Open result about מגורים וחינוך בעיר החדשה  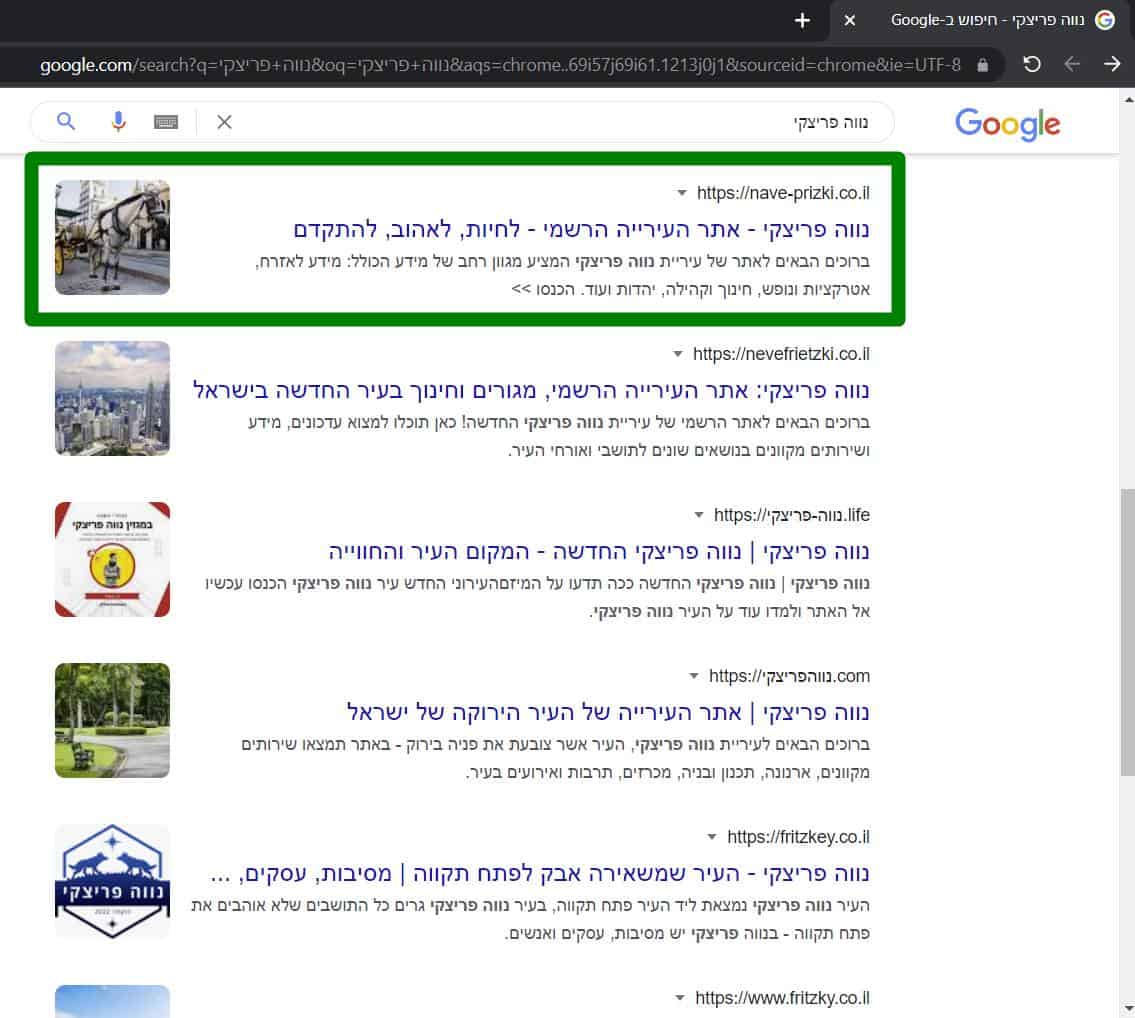531,390
